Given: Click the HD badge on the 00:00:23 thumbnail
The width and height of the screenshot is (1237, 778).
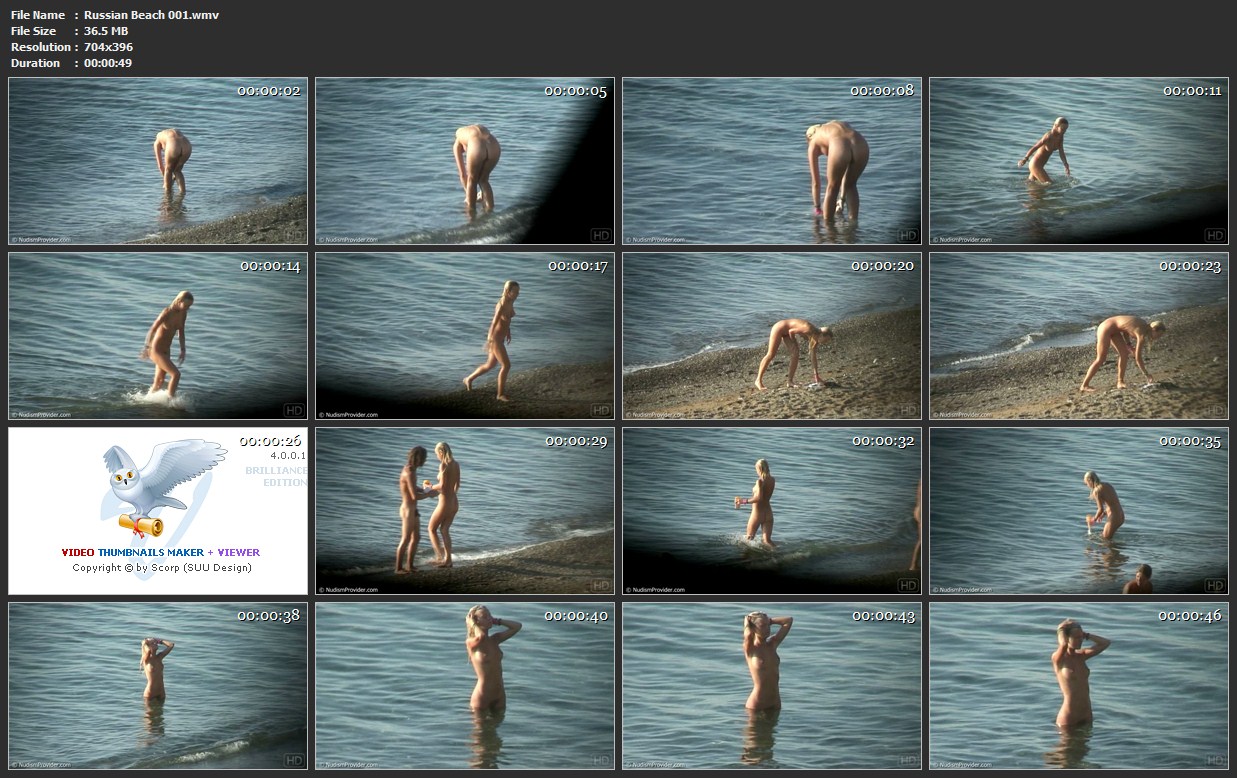Looking at the screenshot, I should tap(1214, 410).
